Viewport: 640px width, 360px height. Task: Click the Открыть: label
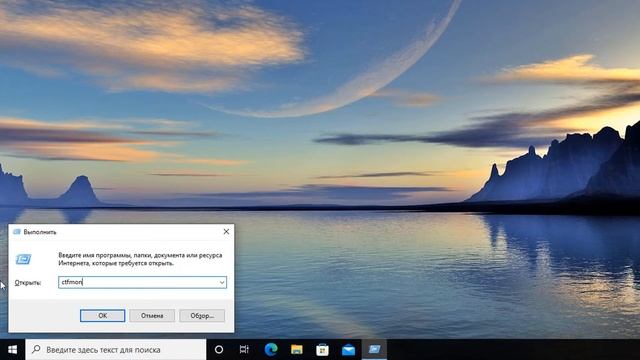(28, 282)
